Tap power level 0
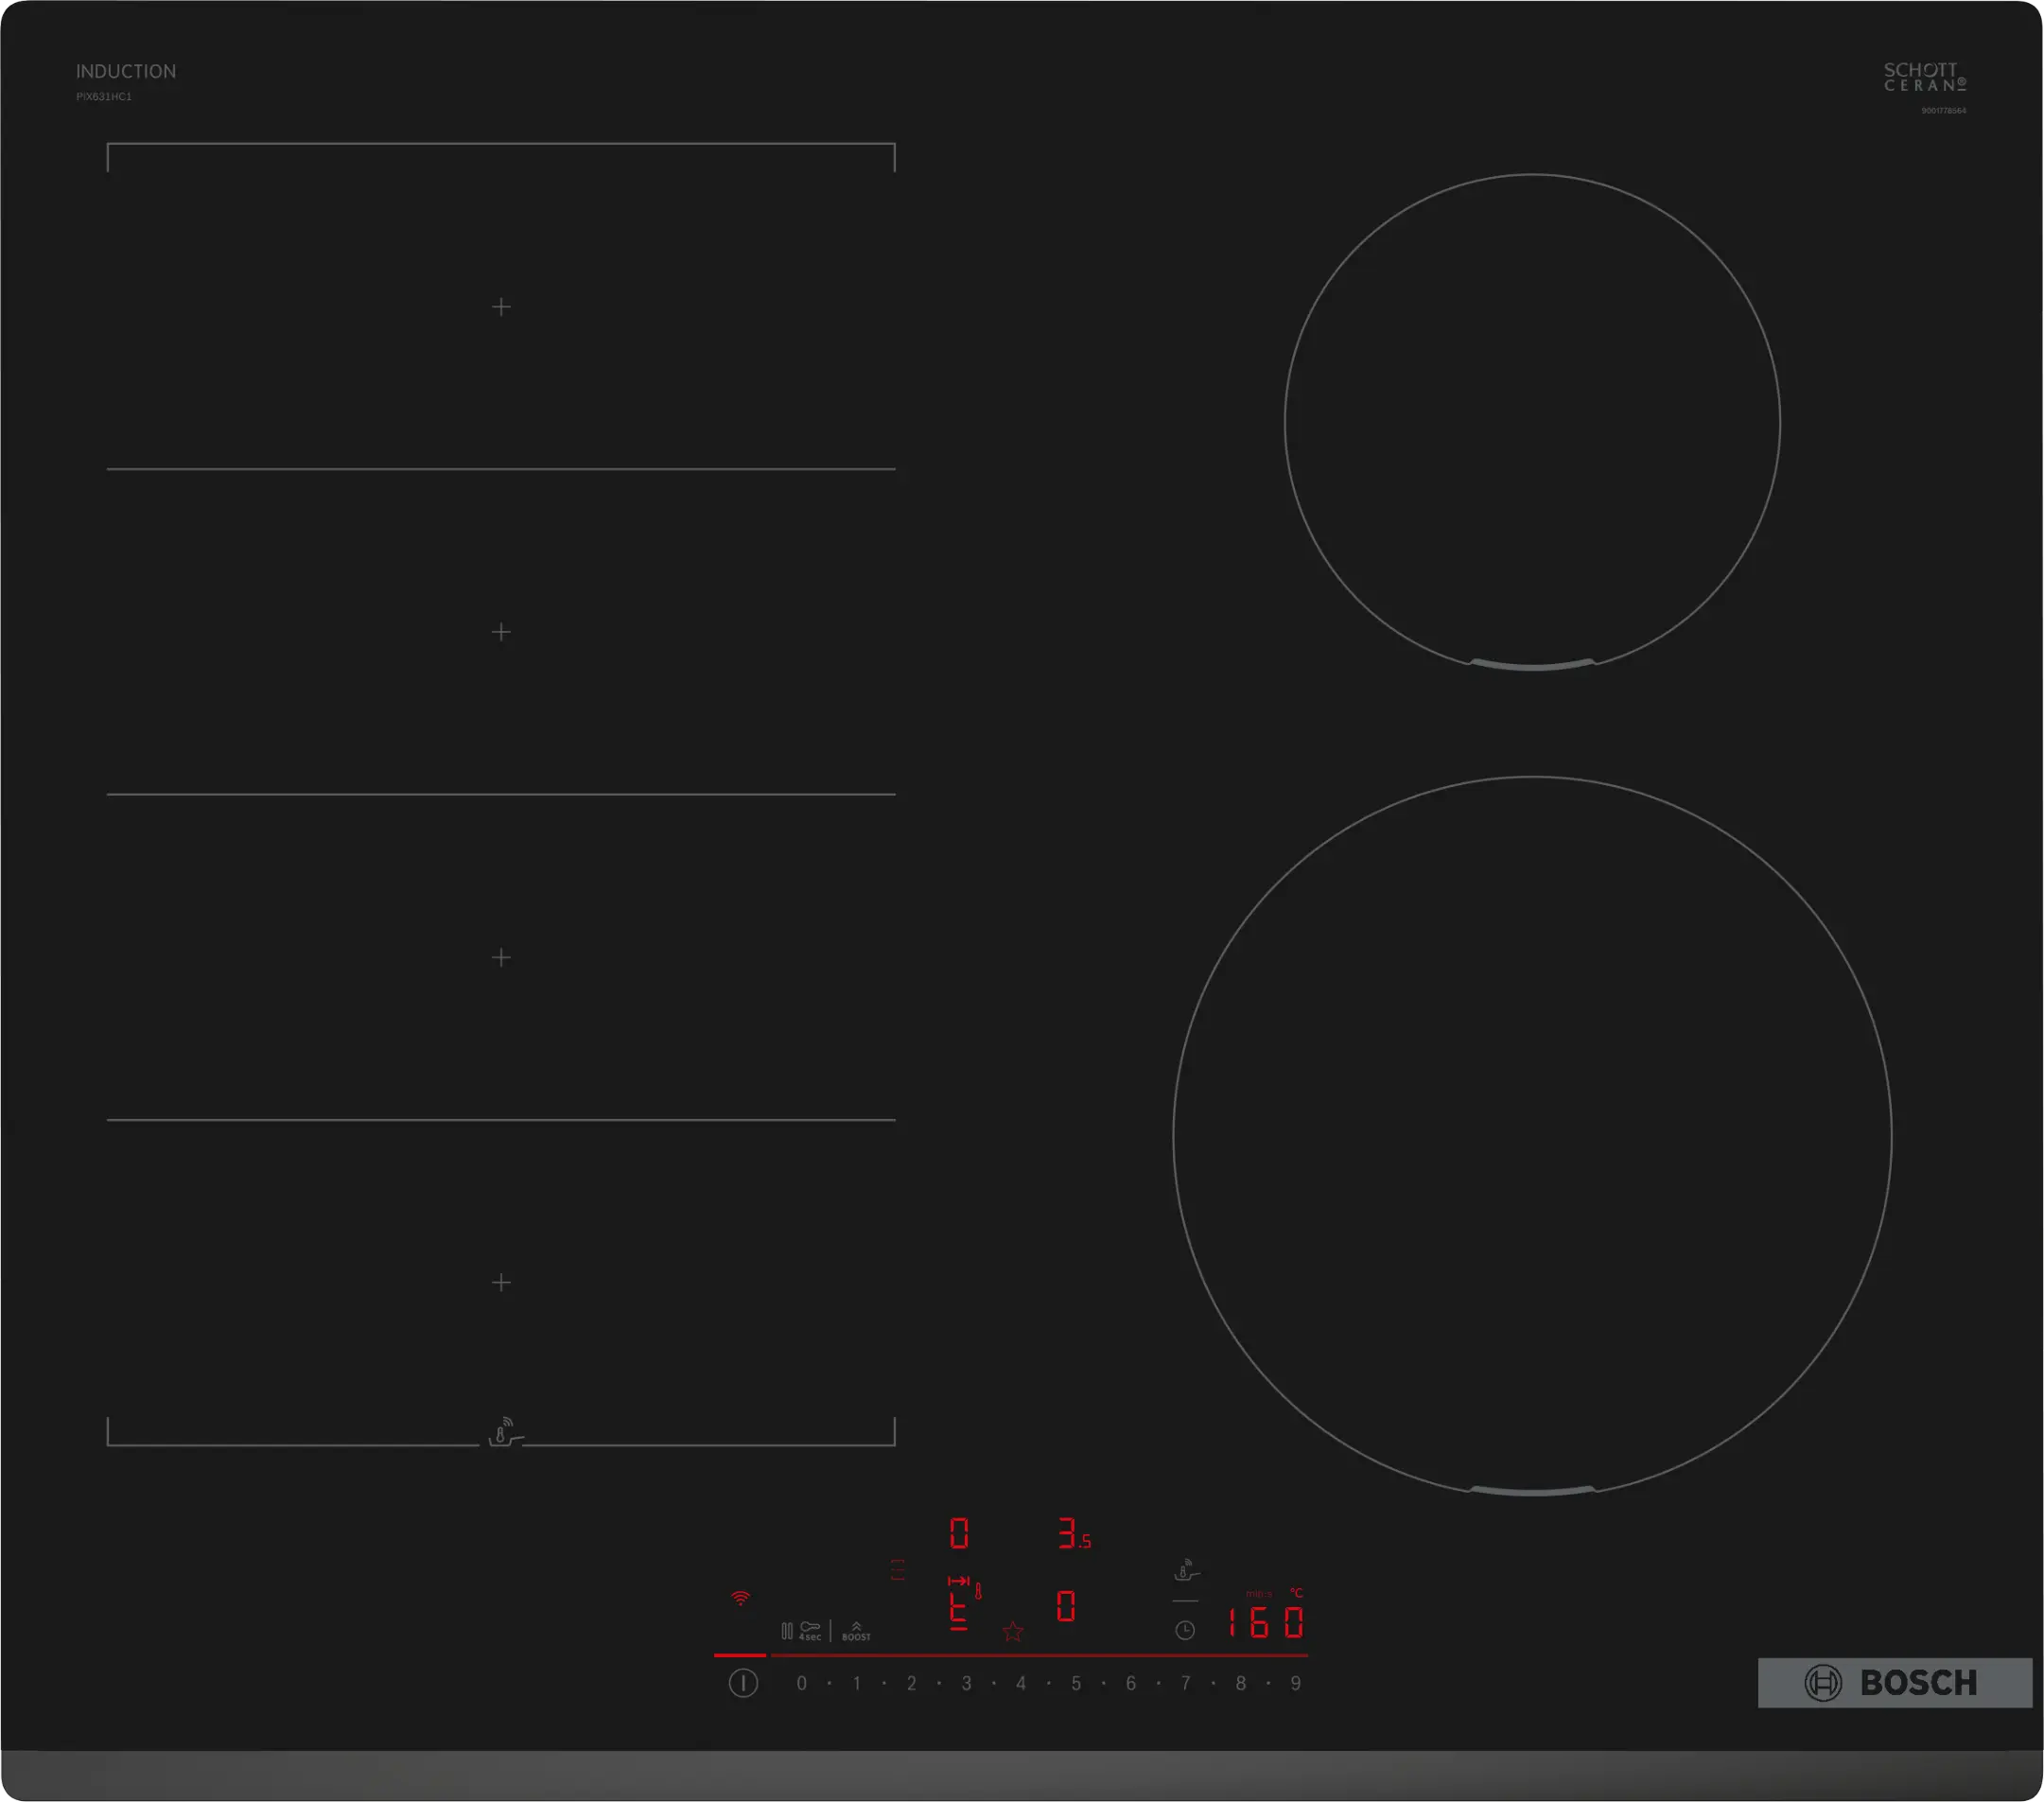2044x1802 pixels. (802, 1683)
